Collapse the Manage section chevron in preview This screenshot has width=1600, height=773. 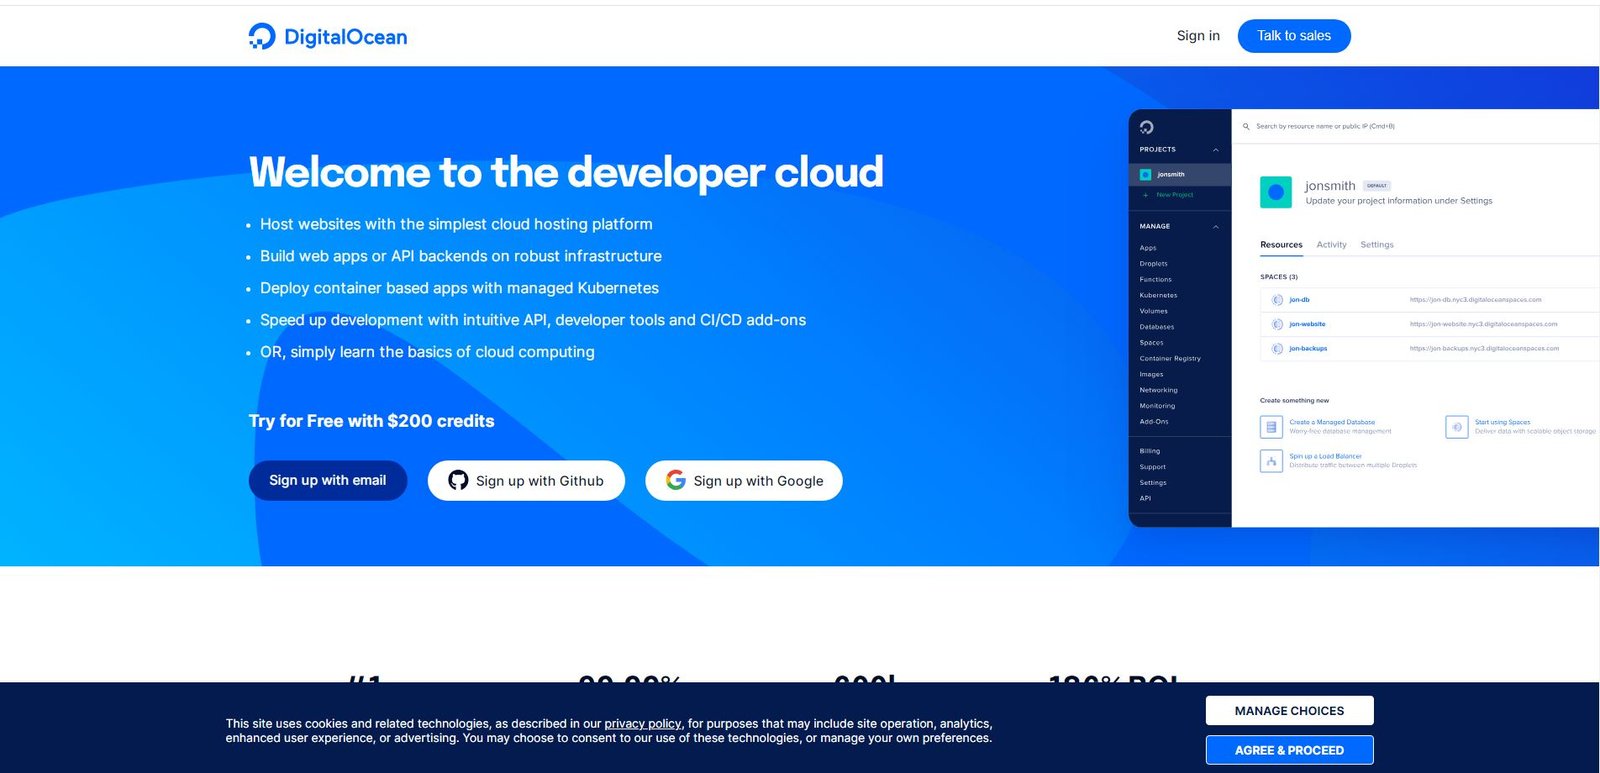pos(1216,227)
